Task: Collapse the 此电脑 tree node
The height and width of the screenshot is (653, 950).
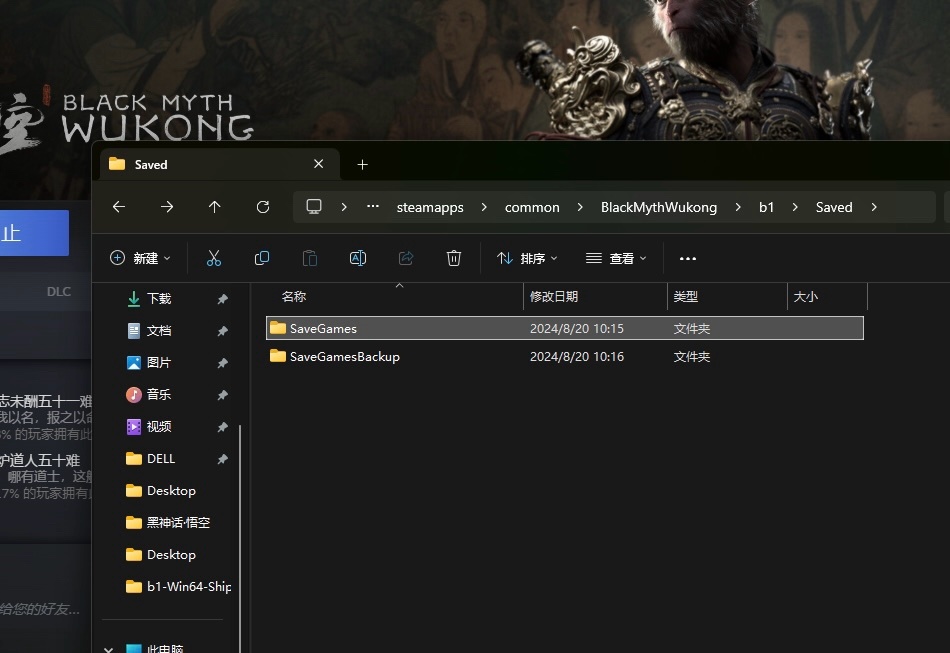Action: (108, 649)
